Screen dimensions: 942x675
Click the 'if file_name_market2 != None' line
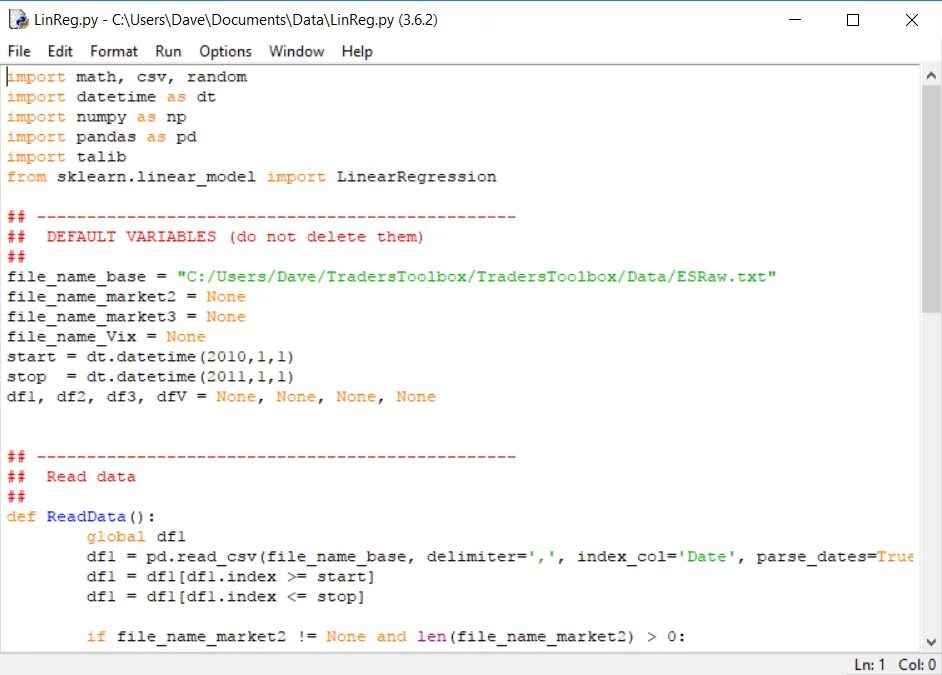click(x=386, y=637)
